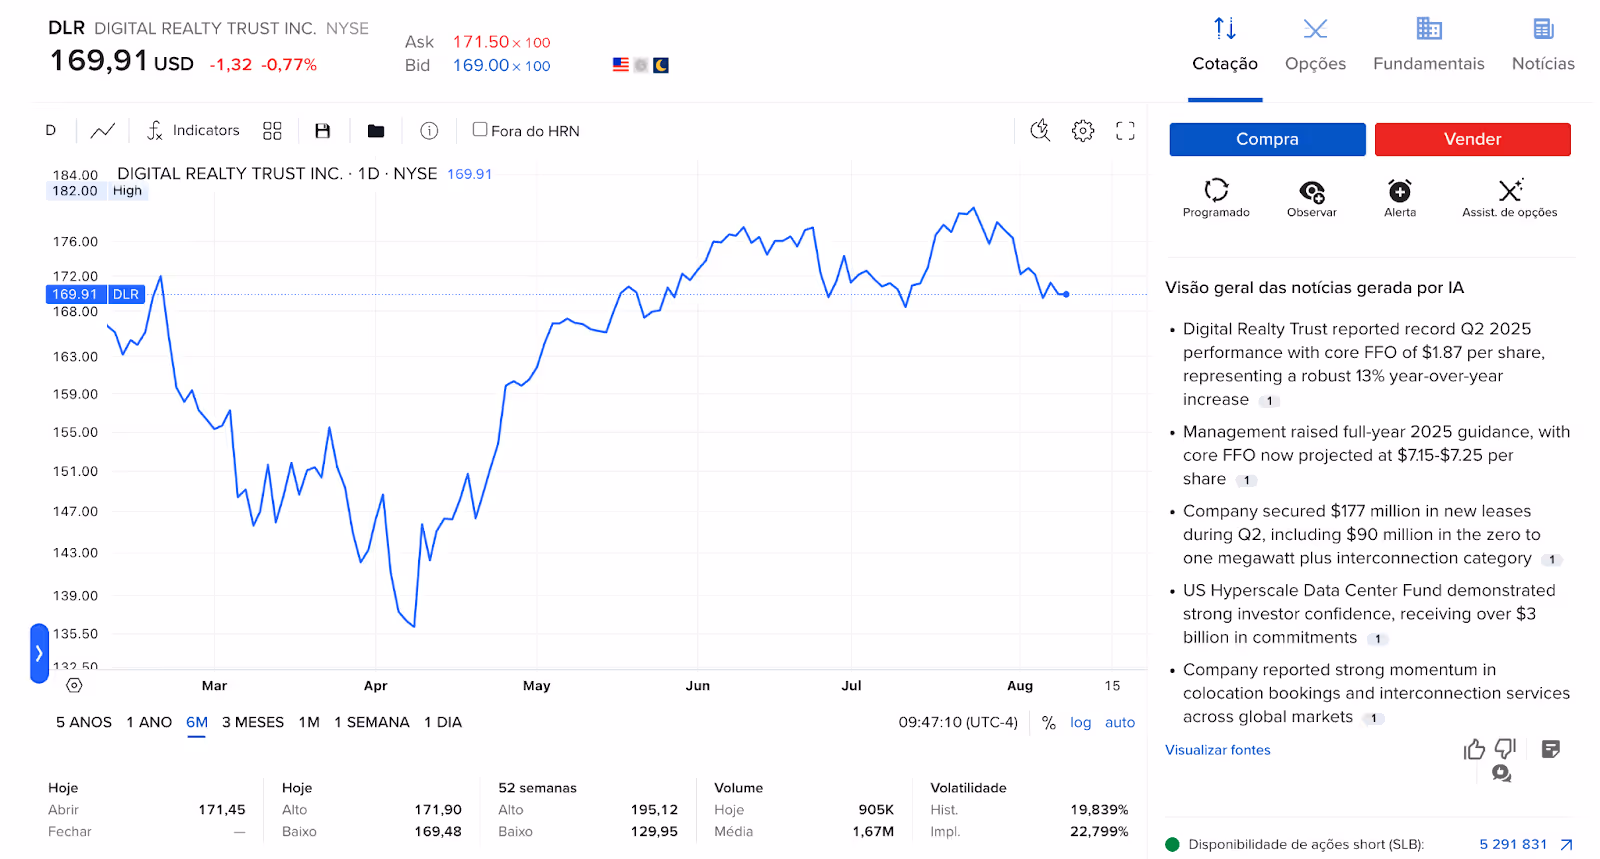The image size is (1600, 859).
Task: Click the last price point on the line
Action: click(x=1066, y=294)
